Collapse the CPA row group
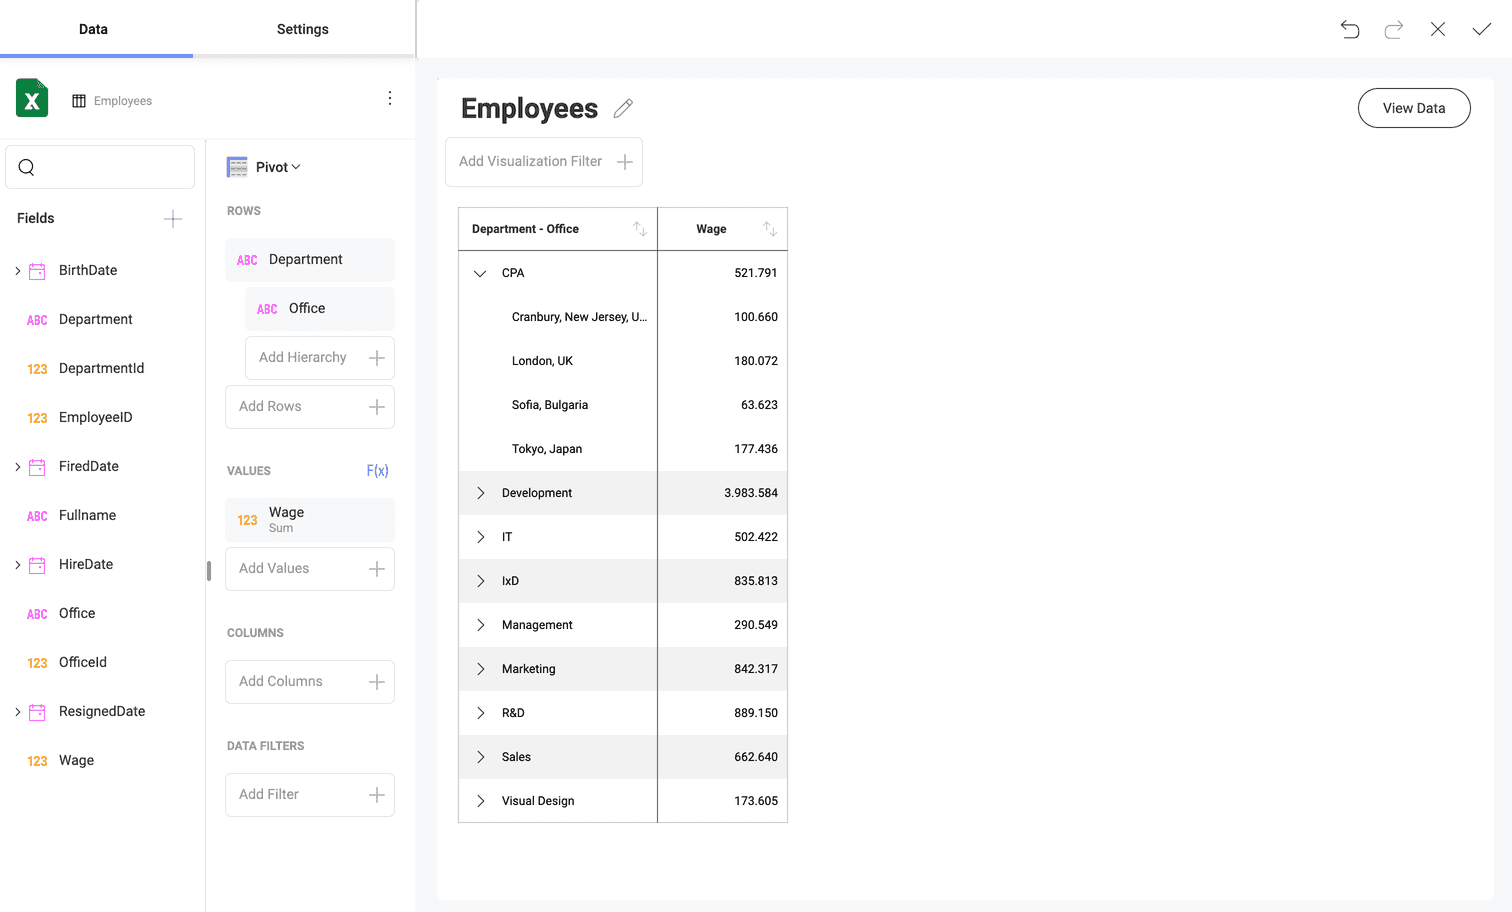The height and width of the screenshot is (912, 1512). tap(480, 273)
